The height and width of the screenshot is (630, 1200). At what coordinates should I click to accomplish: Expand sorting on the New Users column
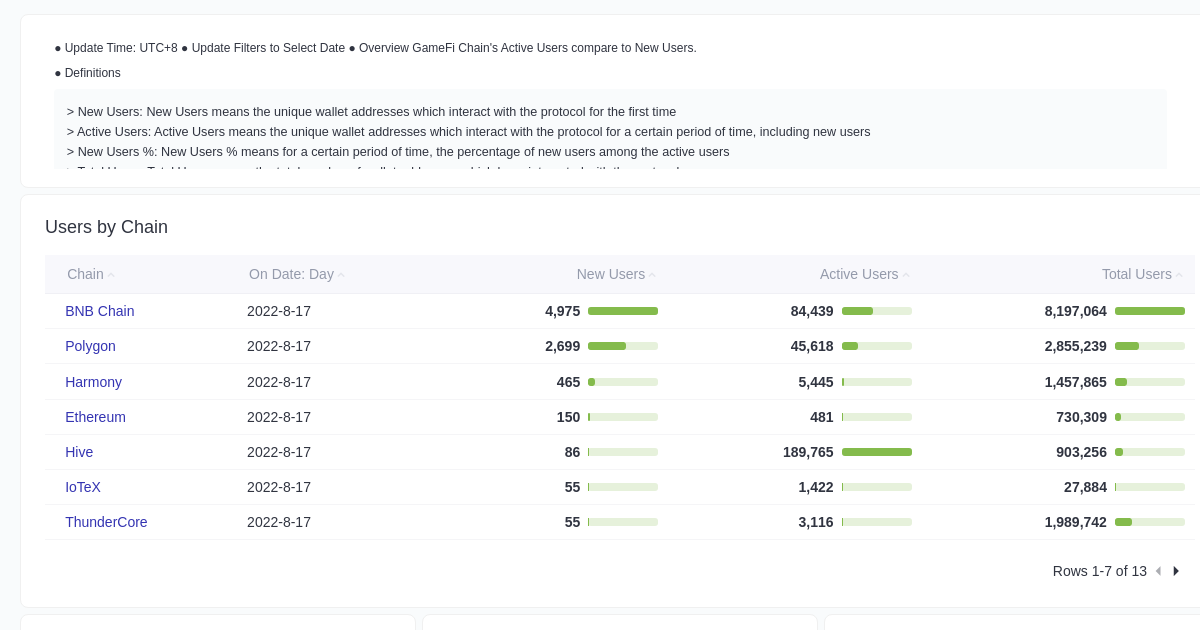(651, 276)
